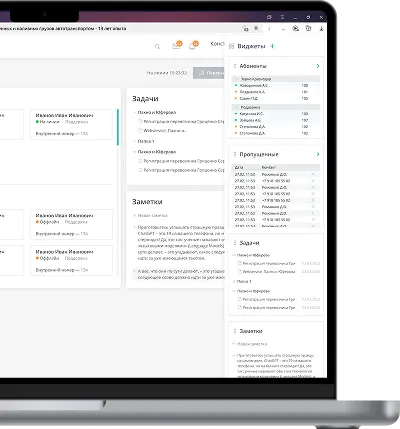Open the browser three-dot menu
This screenshot has height=429, width=400.
click(x=269, y=29)
